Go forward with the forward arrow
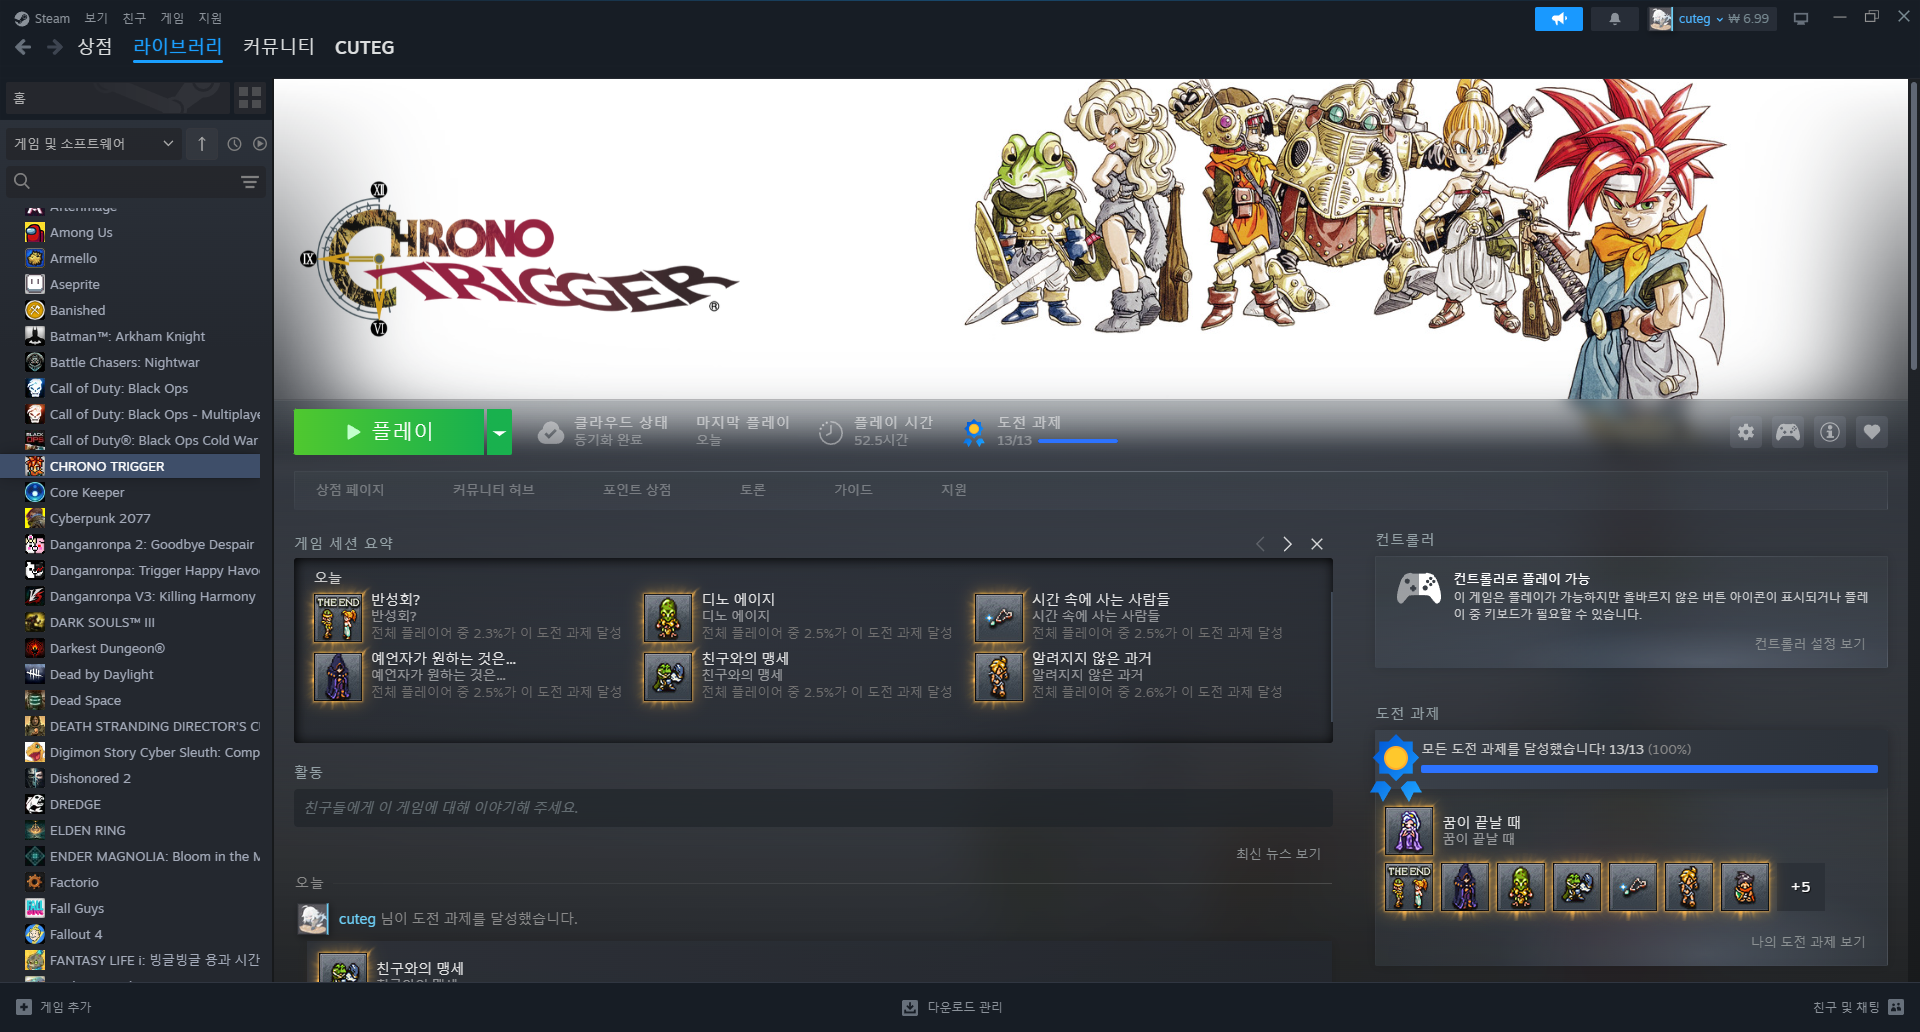Viewport: 1920px width, 1032px height. 55,47
